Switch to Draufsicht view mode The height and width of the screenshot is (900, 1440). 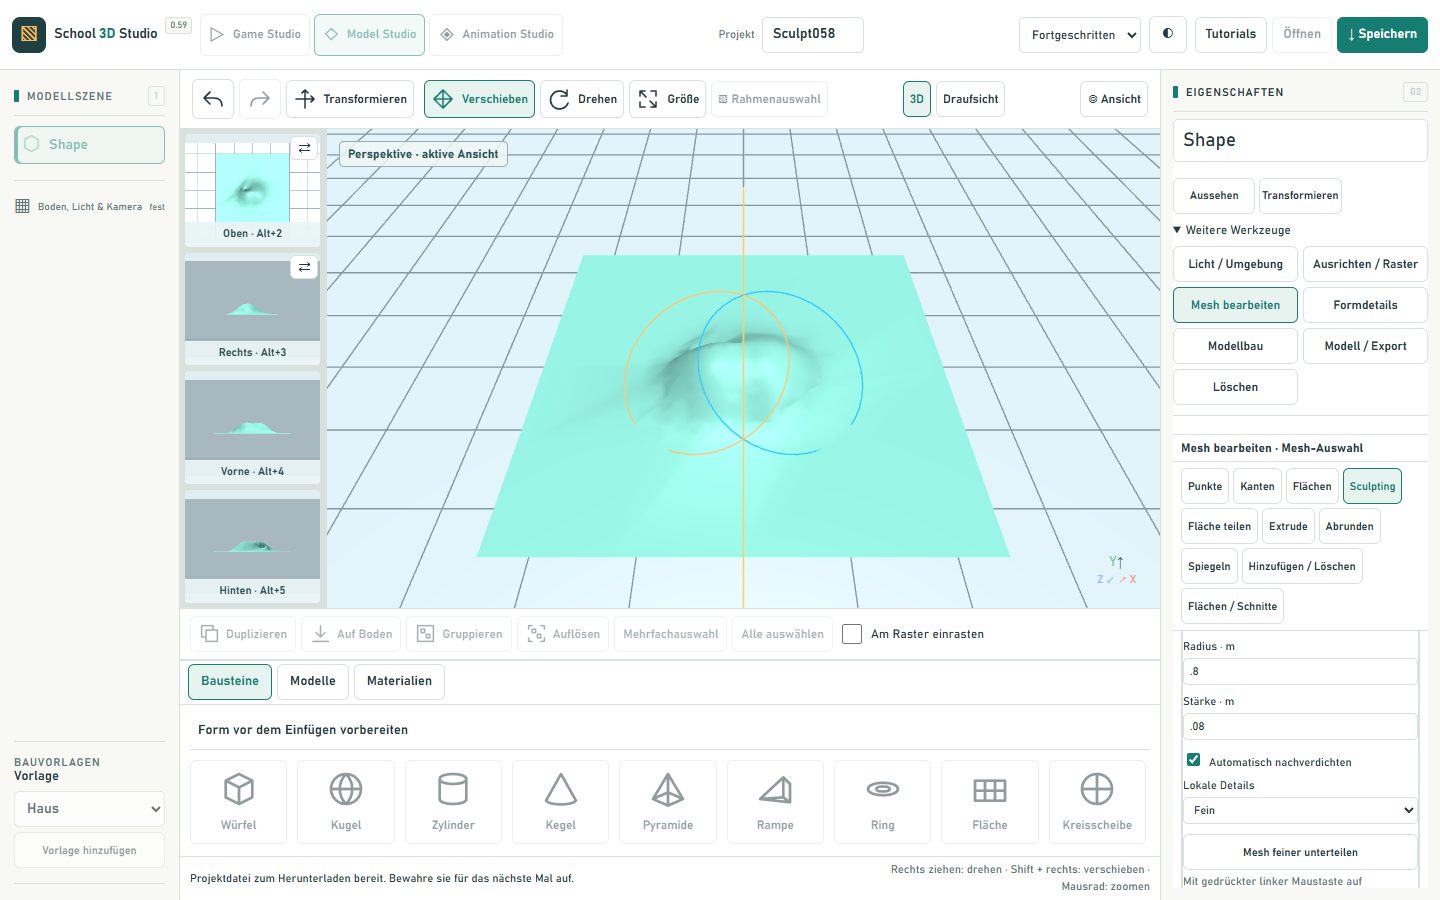click(970, 99)
